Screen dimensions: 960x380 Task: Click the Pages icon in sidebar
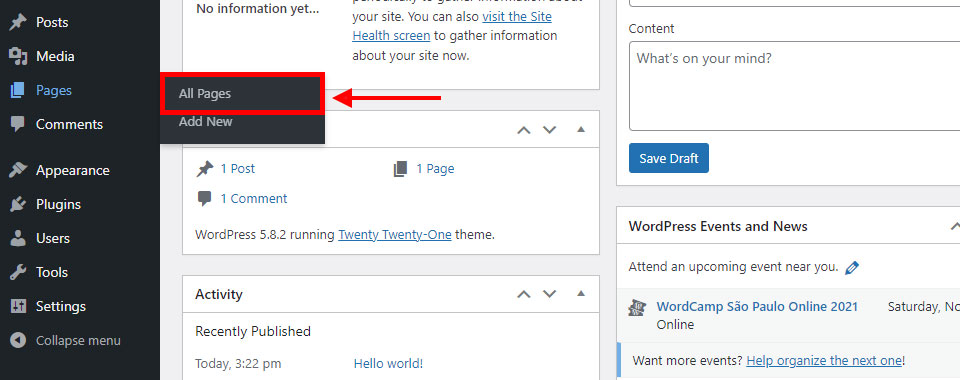coord(18,91)
